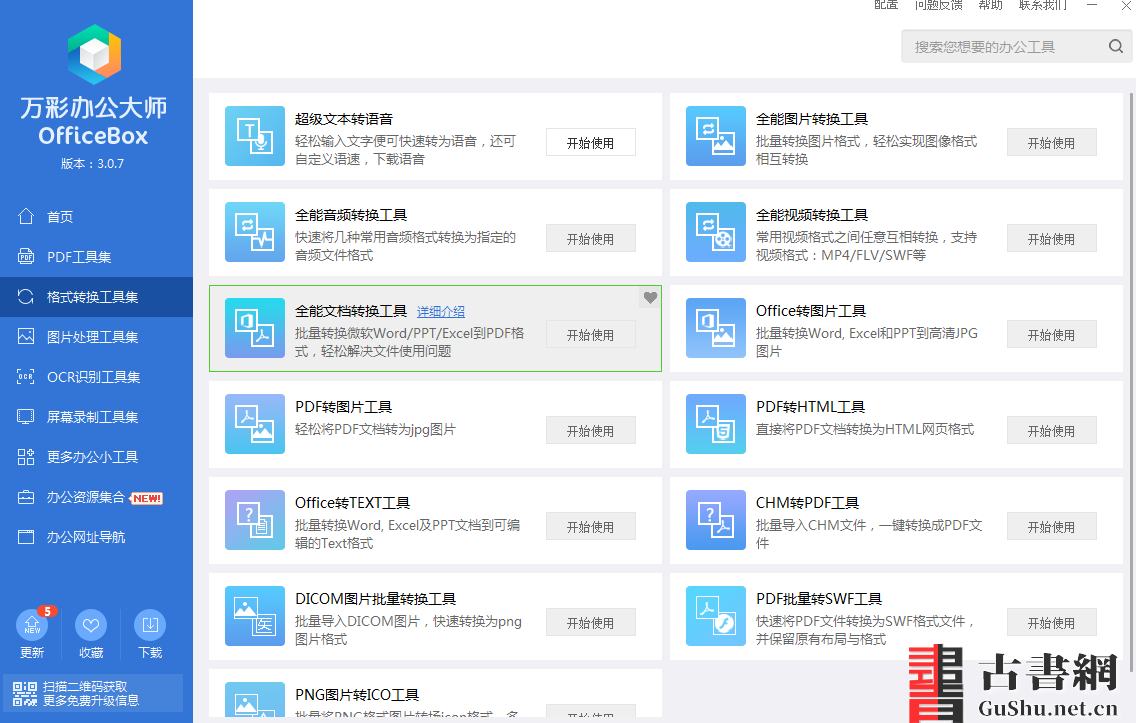Viewport: 1136px width, 723px height.
Task: Start using DICOM图片批量转换工具
Action: point(590,622)
